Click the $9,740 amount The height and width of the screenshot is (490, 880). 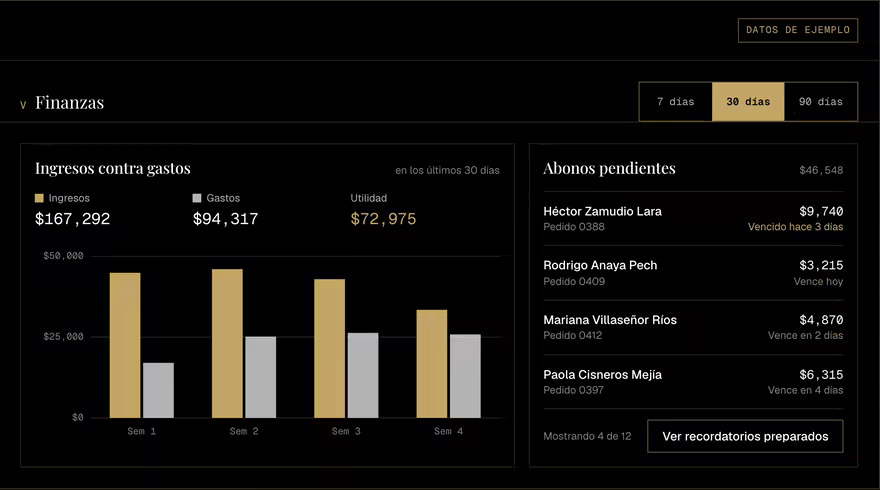pos(821,212)
